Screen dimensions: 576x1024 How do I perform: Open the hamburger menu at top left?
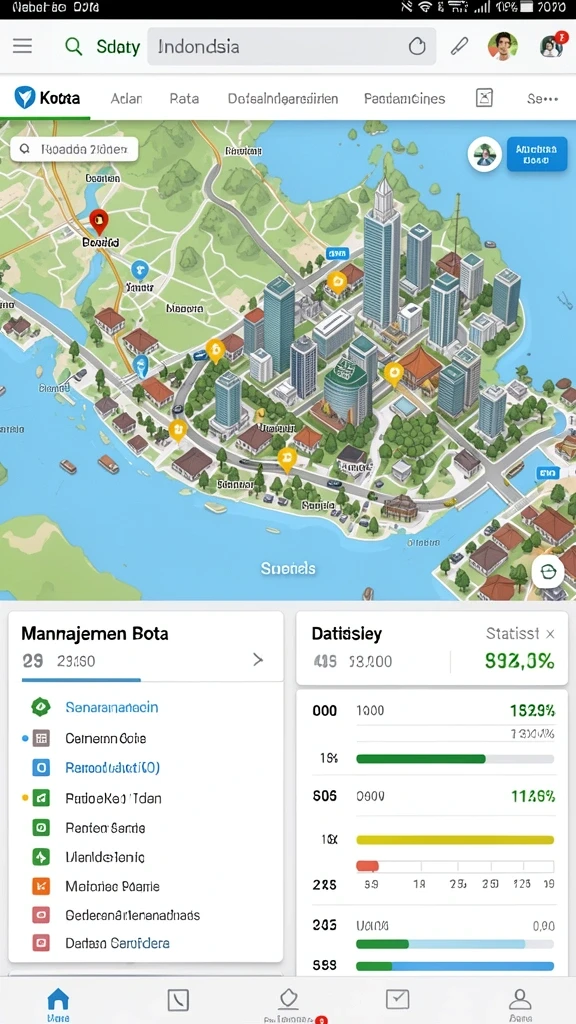(22, 46)
